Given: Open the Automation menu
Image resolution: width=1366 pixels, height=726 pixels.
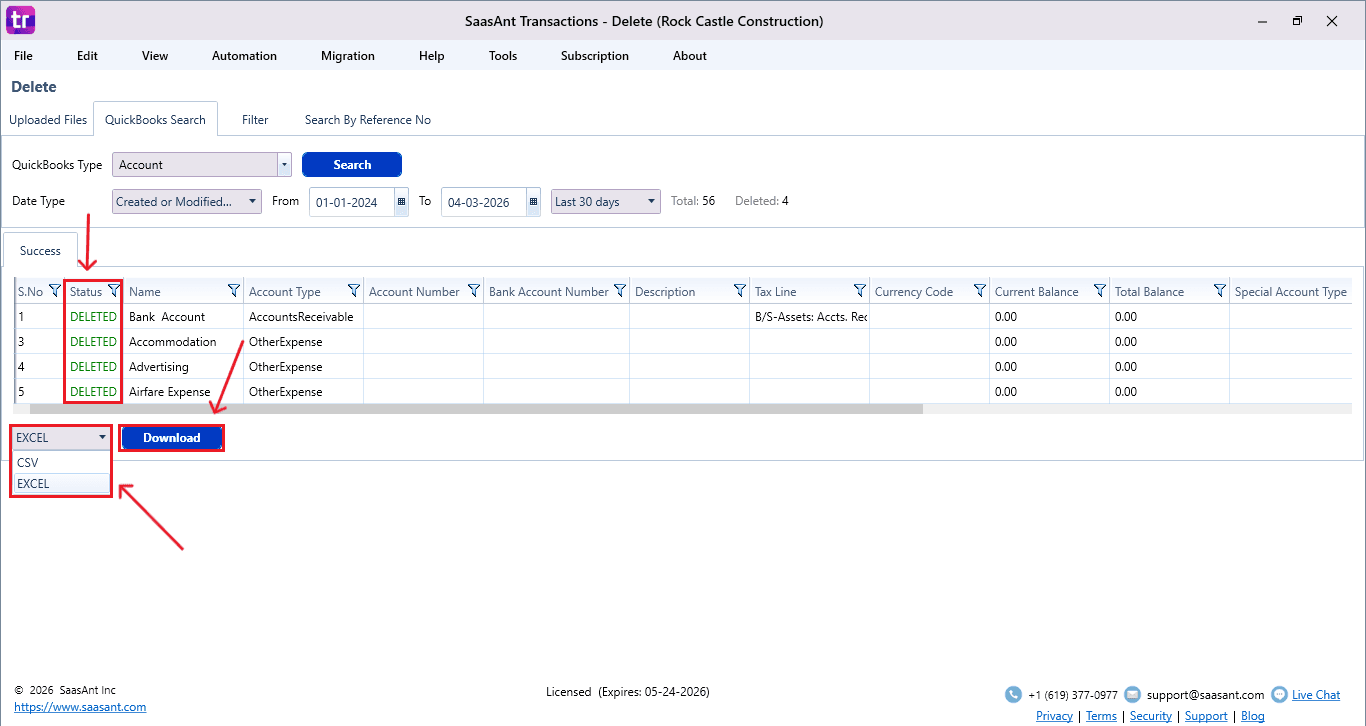Looking at the screenshot, I should [244, 56].
